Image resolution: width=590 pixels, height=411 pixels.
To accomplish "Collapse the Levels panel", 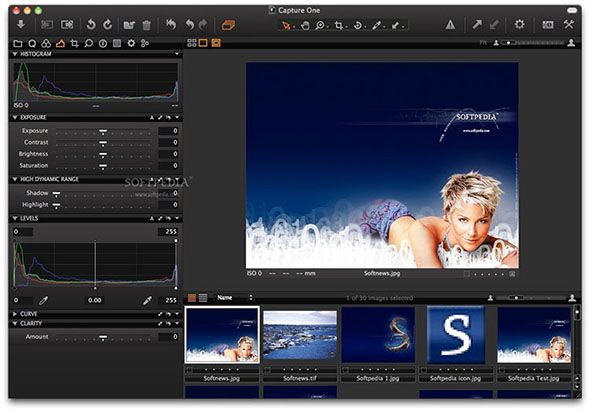I will coord(15,218).
